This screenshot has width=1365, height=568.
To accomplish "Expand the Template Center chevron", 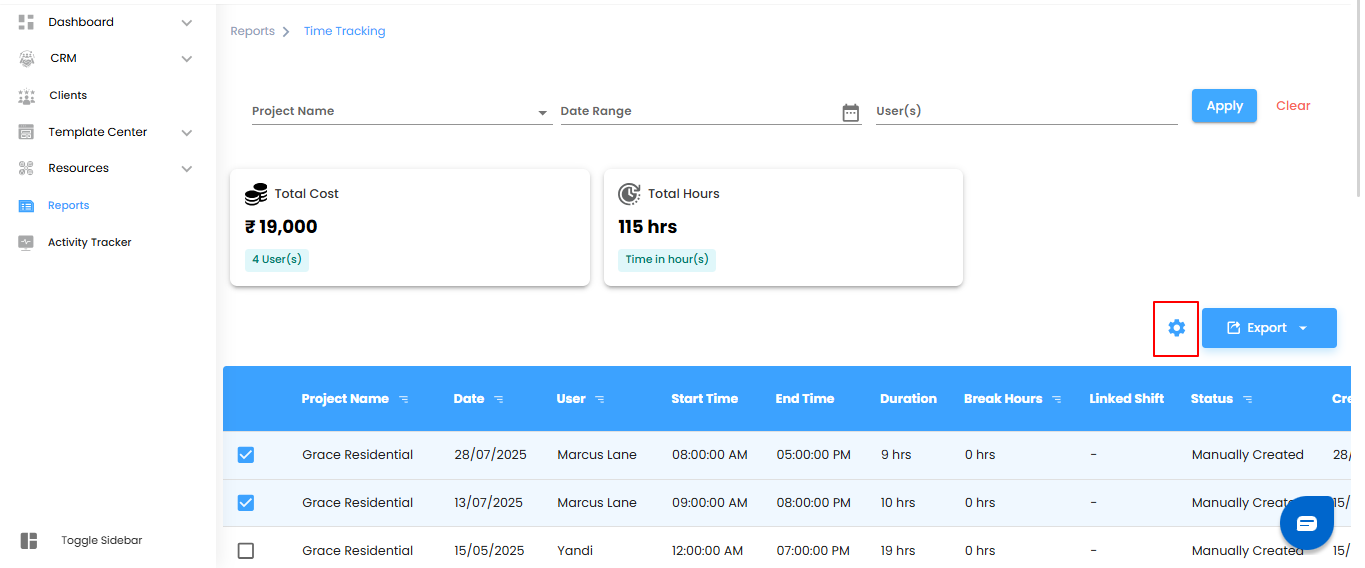I will [187, 132].
